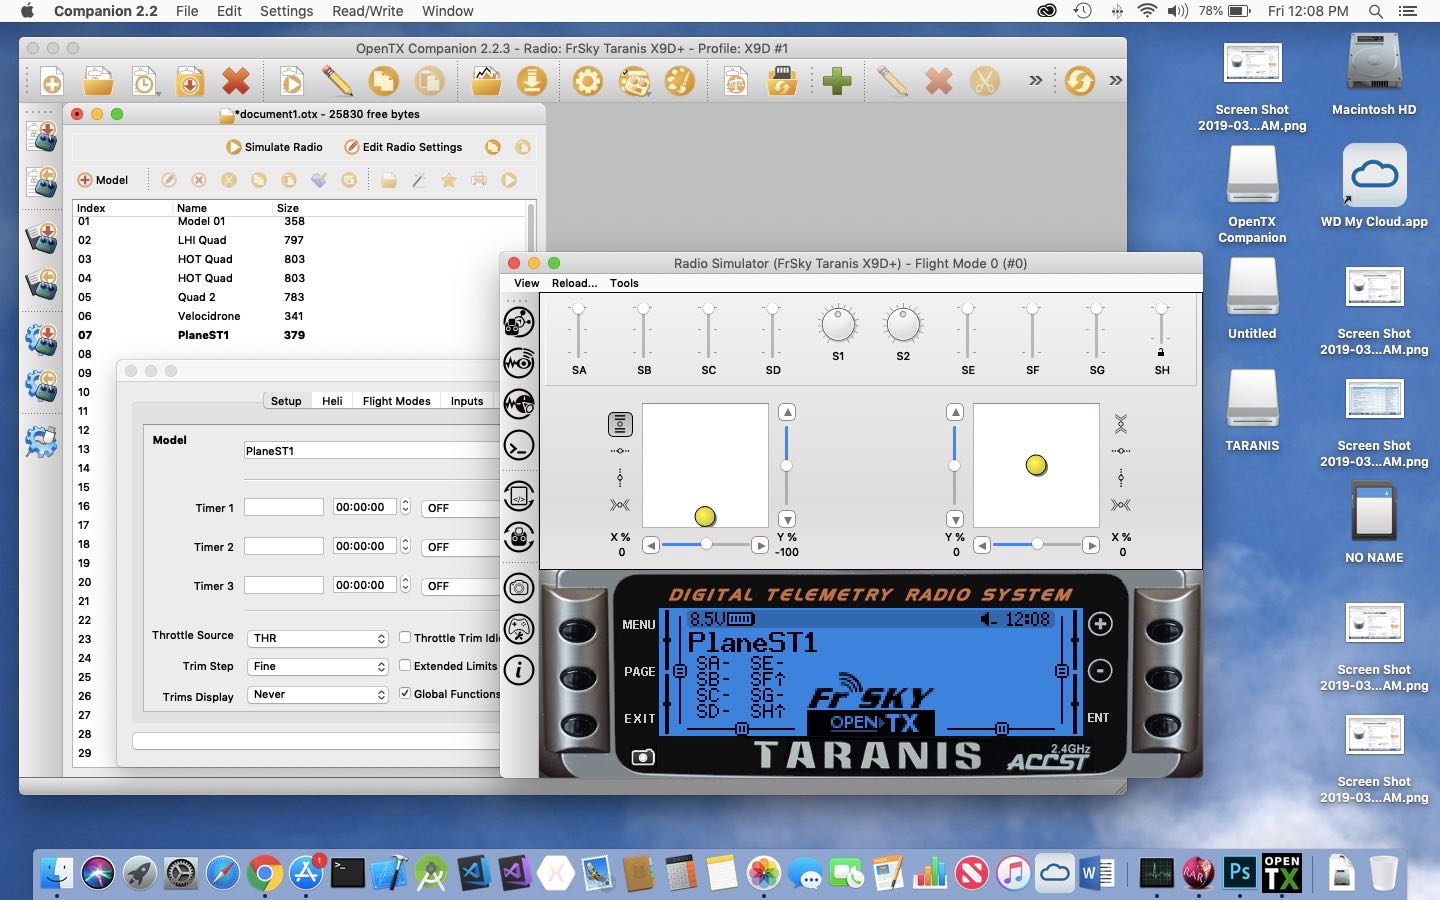Open Timer 1 OFF mode dropdown

tap(460, 508)
